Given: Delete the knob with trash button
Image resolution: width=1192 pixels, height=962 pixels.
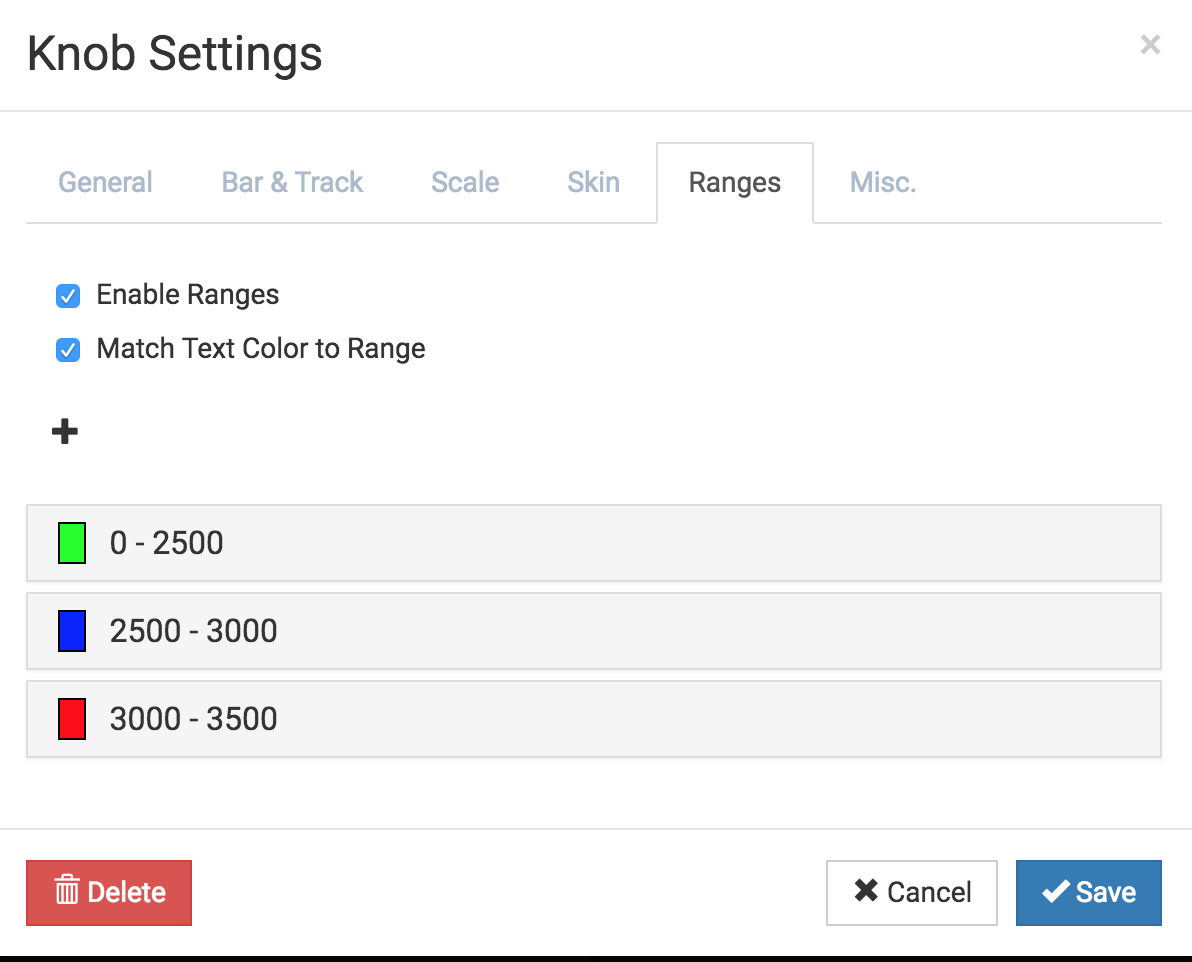Looking at the screenshot, I should (x=109, y=892).
